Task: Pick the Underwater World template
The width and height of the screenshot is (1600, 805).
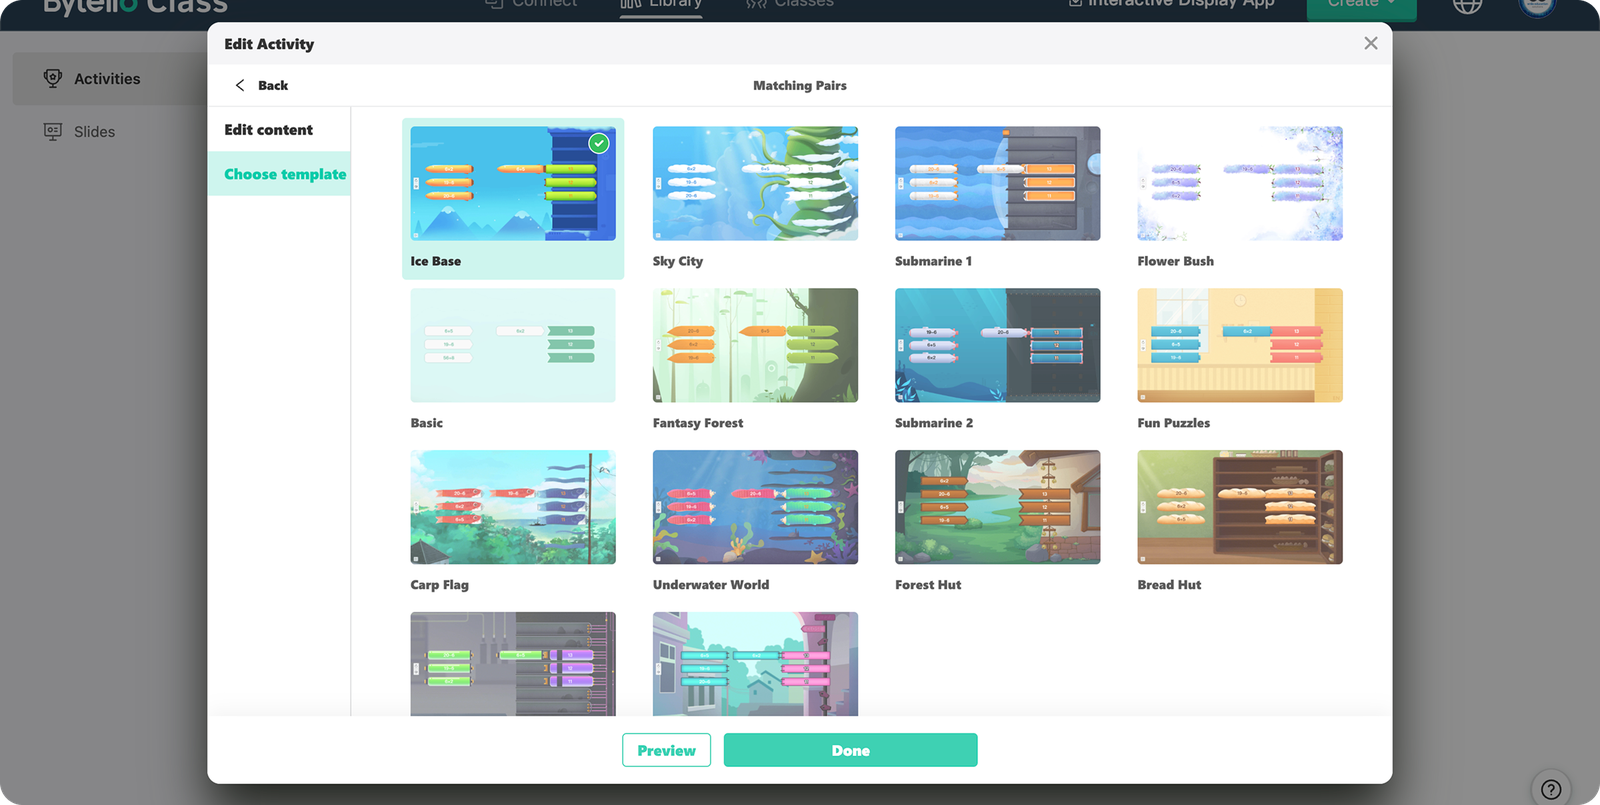Action: click(755, 508)
